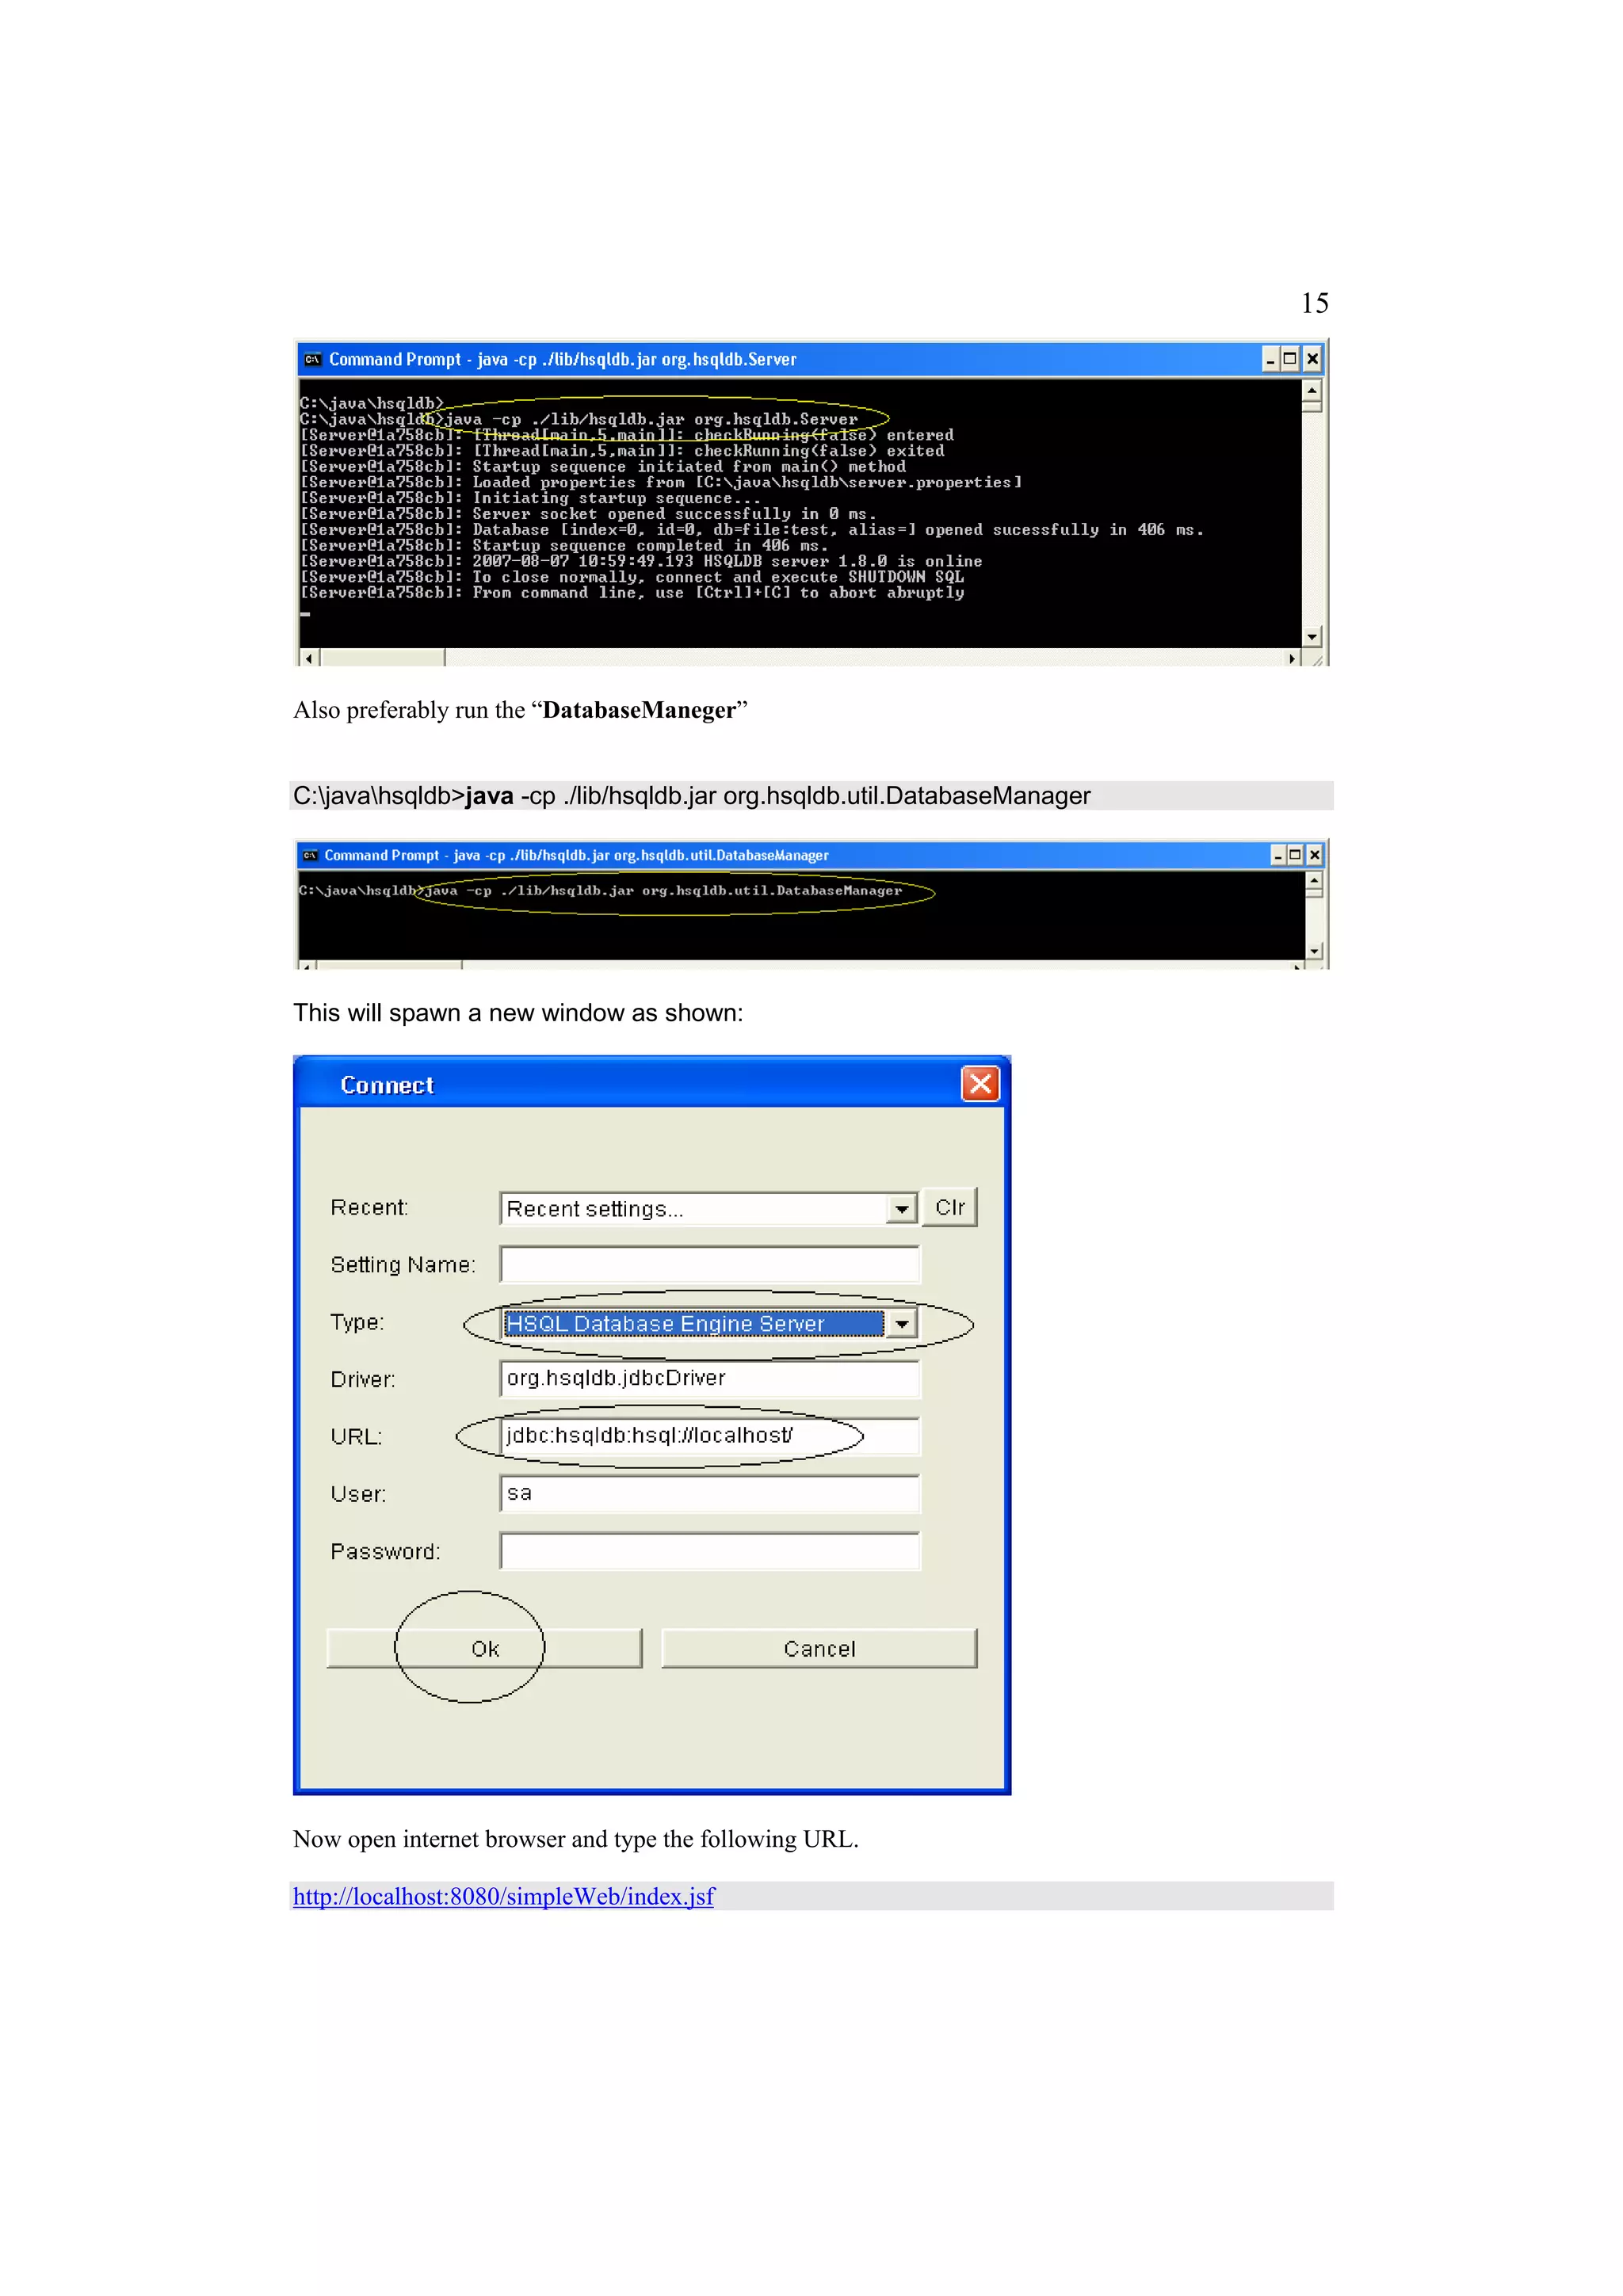Click the Driver field with org.hsqldb.jdbcDriver
1623x2296 pixels.
coord(710,1379)
